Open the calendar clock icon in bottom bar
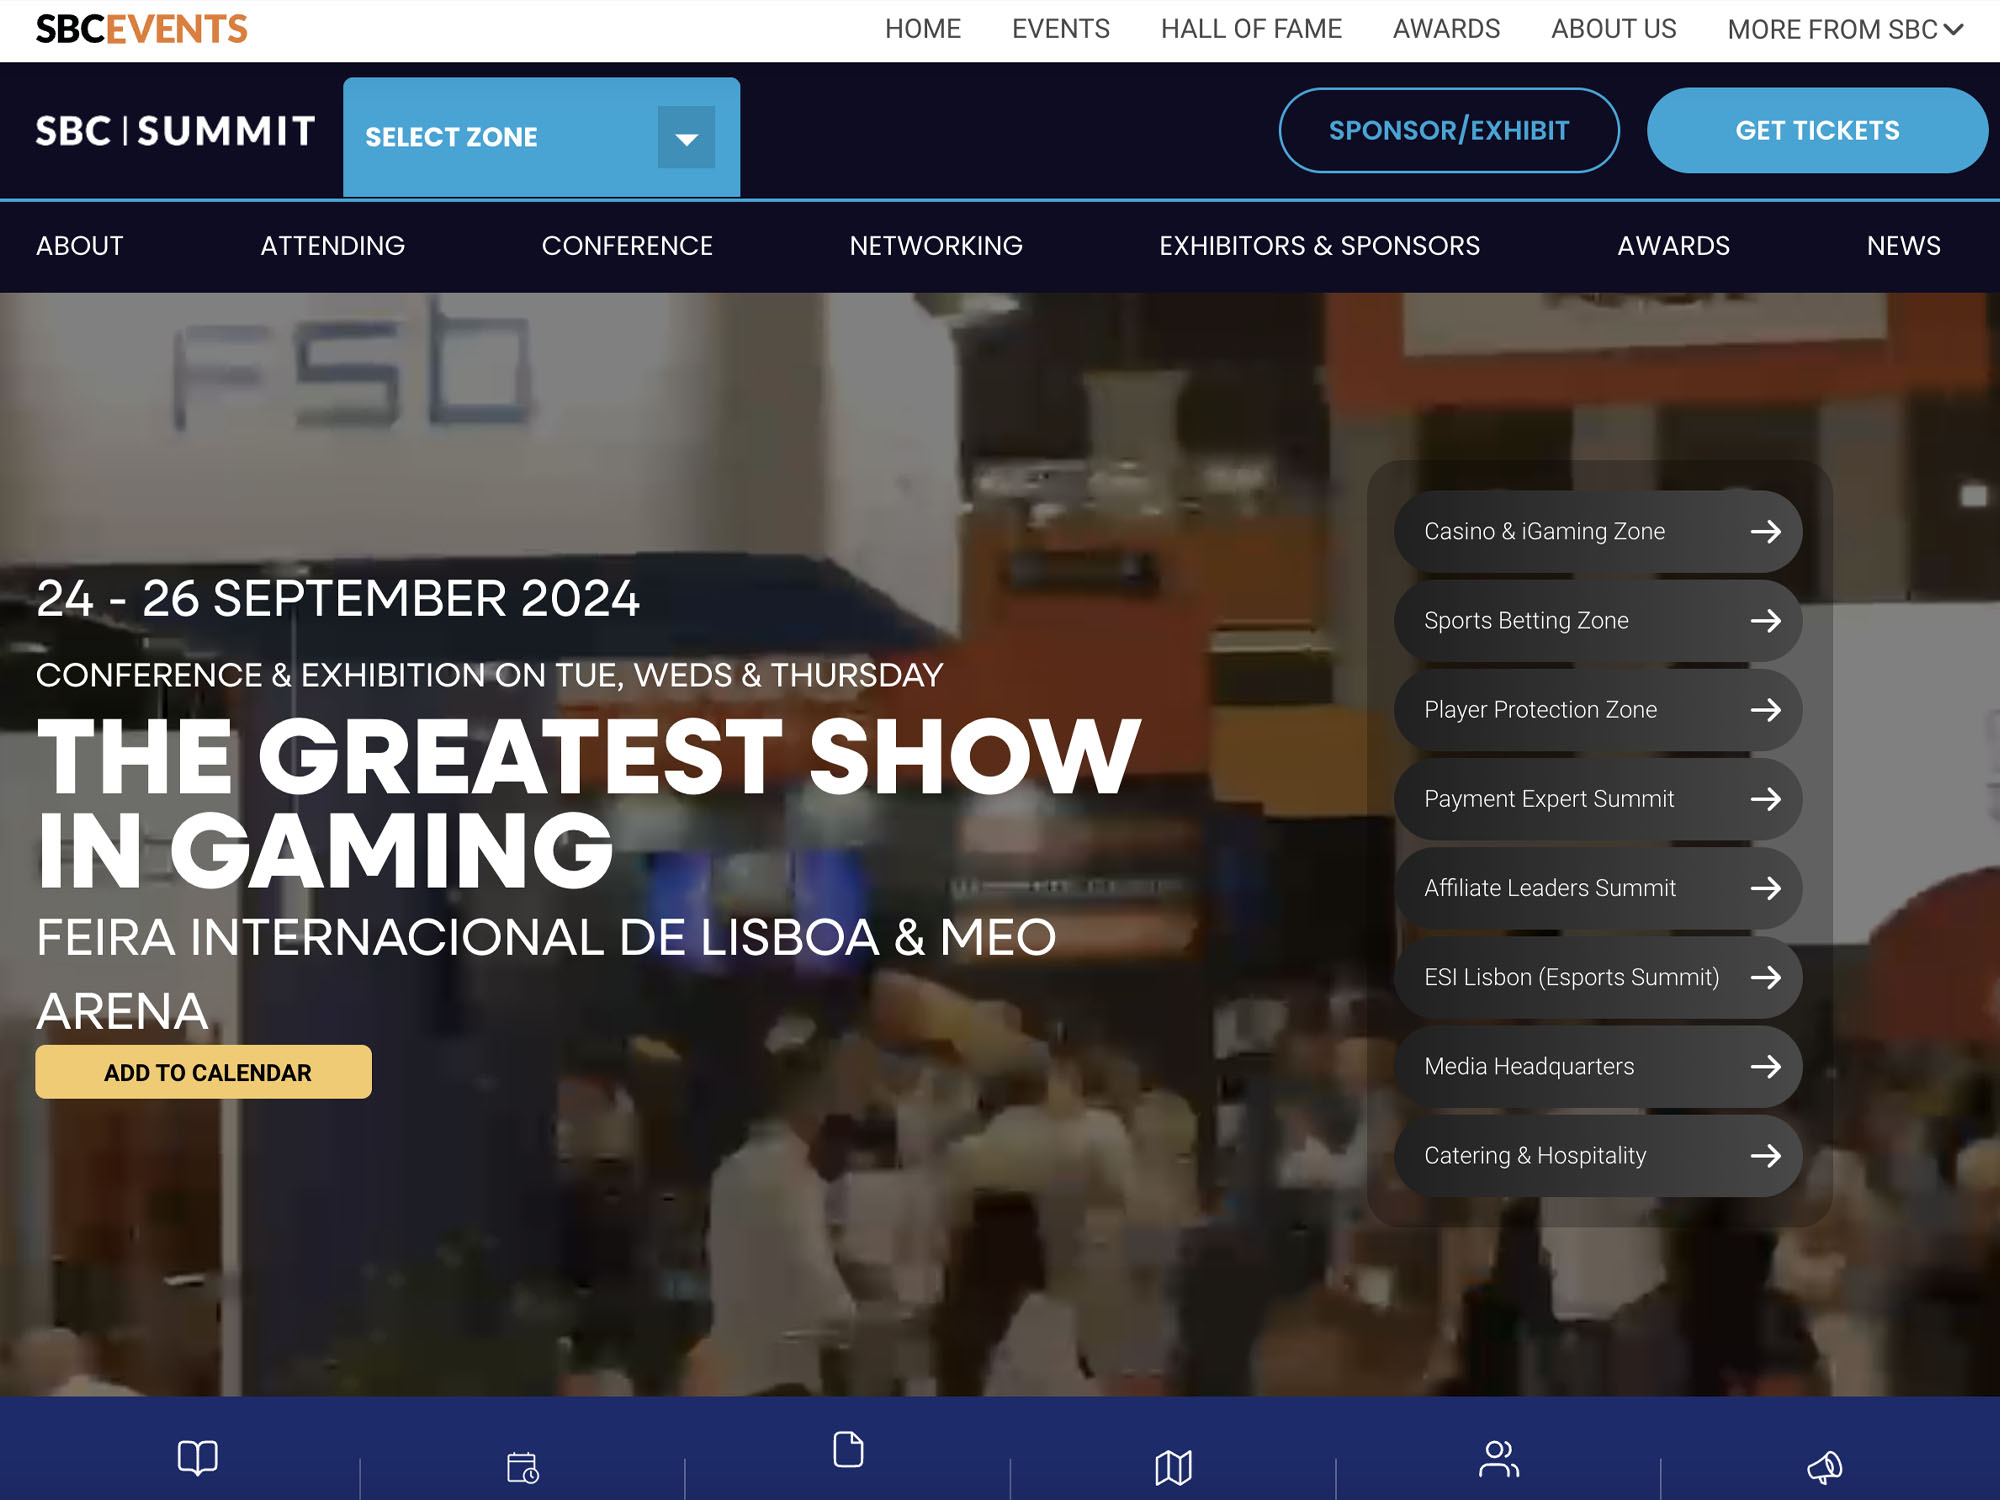This screenshot has height=1500, width=2000. (x=522, y=1467)
